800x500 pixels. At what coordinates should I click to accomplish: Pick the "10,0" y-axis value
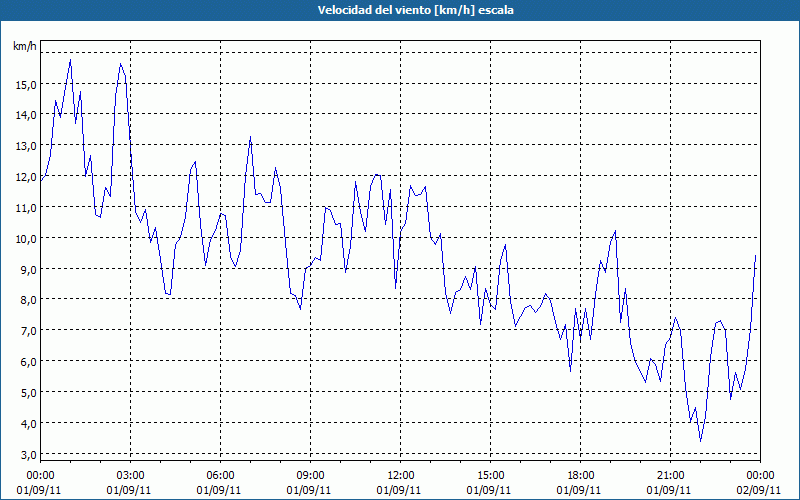26,239
